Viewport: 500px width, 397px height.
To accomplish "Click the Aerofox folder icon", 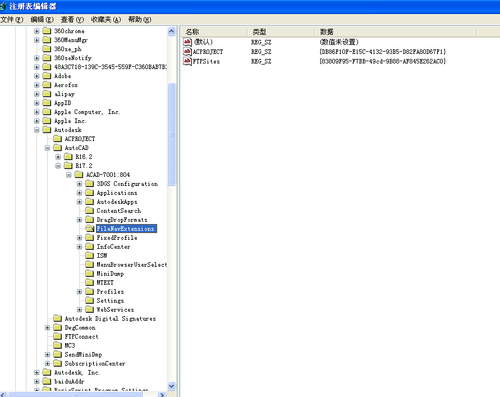I will (47, 85).
